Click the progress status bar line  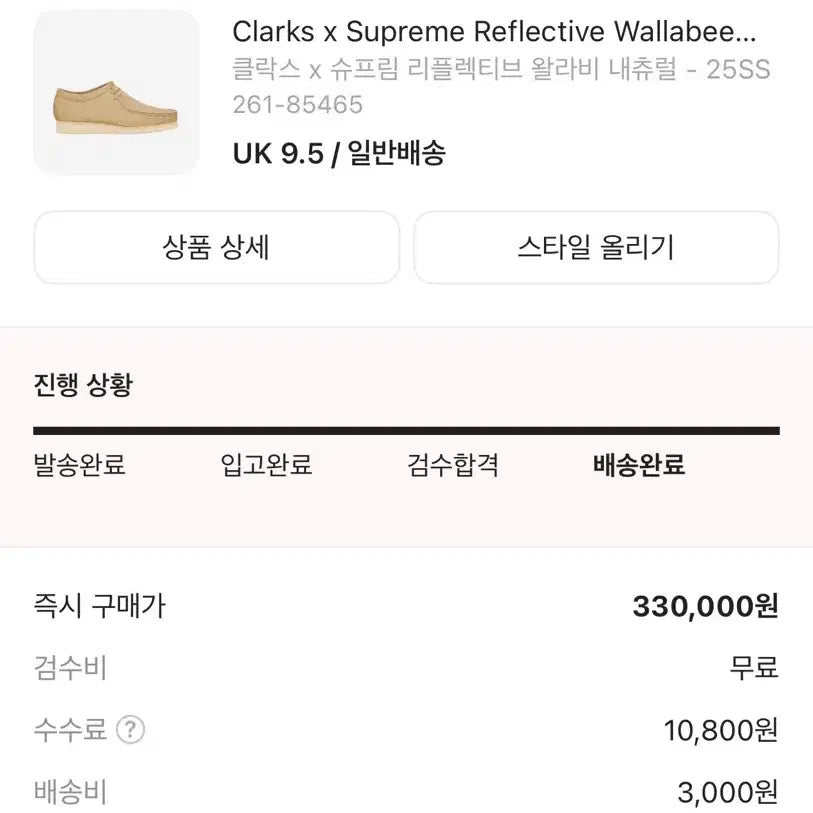pos(406,430)
